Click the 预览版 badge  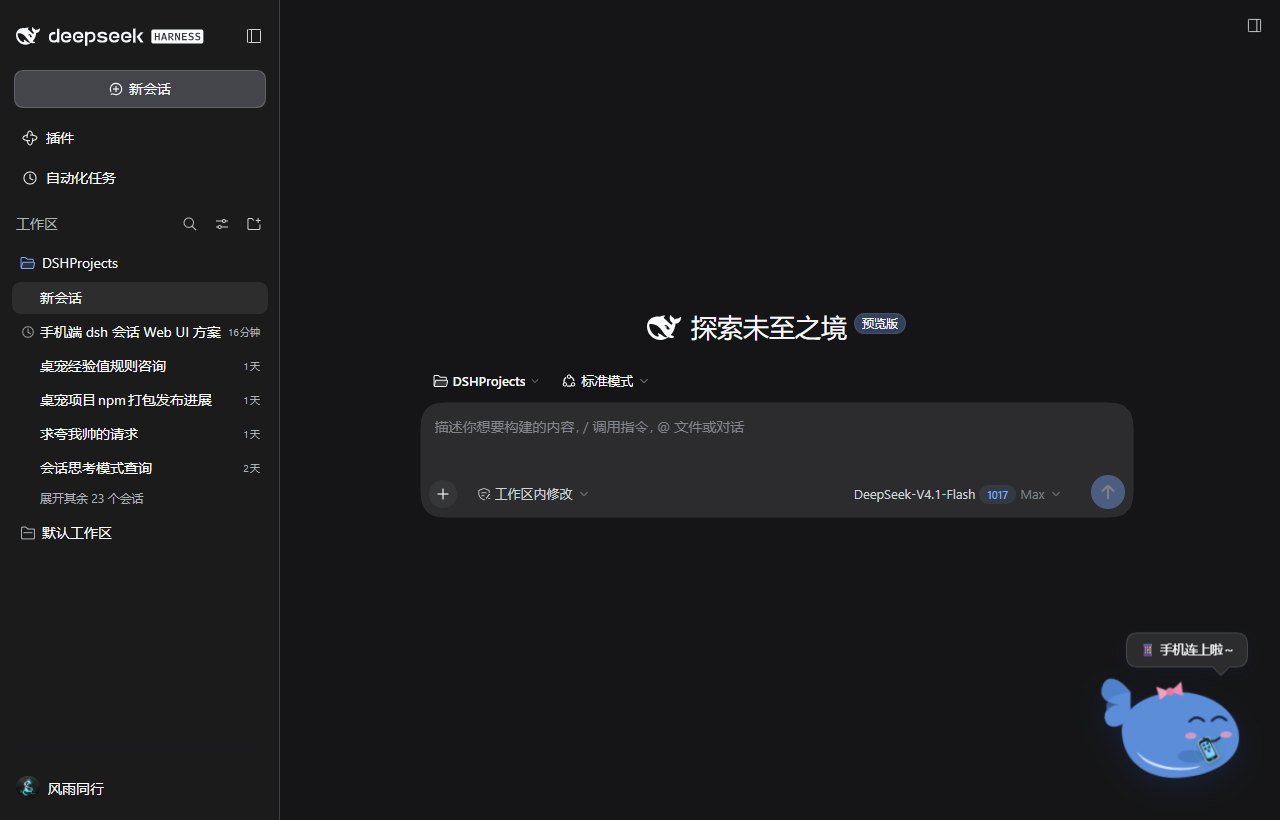click(880, 324)
